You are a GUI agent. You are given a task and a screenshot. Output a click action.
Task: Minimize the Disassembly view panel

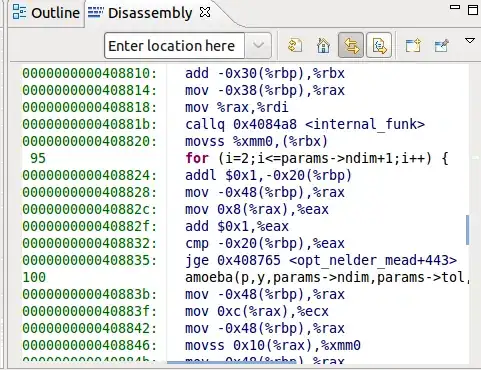point(455,7)
